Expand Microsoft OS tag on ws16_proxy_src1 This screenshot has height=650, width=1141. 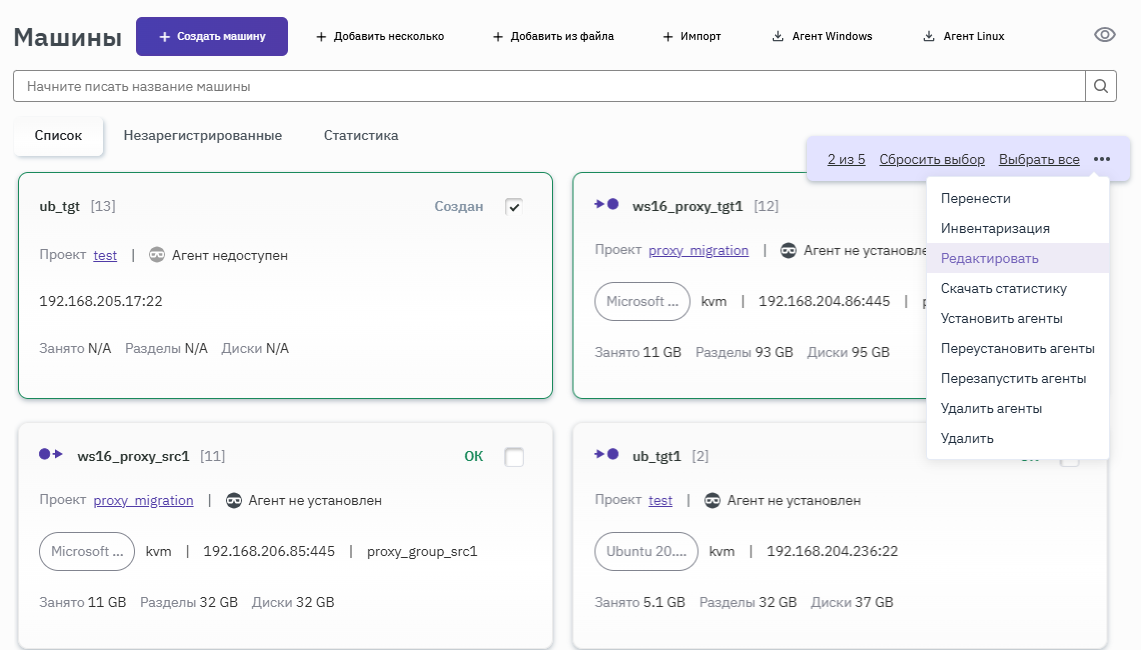(x=87, y=551)
